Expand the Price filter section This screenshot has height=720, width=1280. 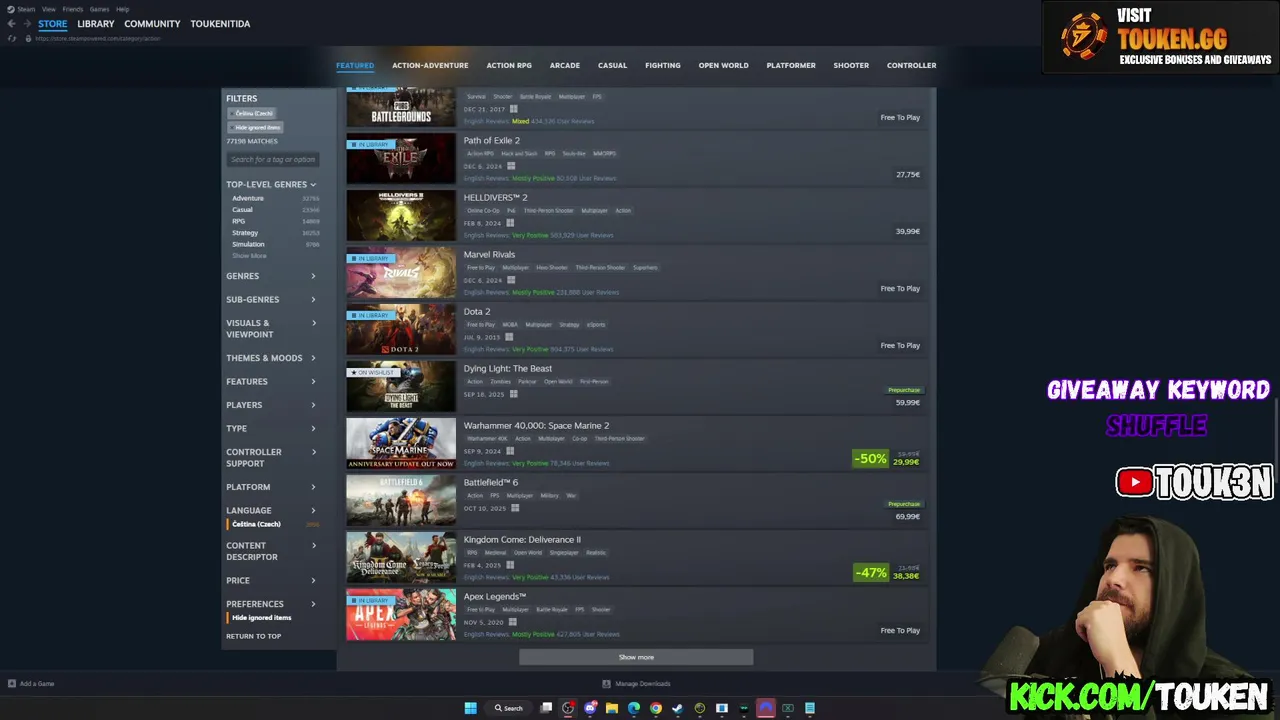pyautogui.click(x=271, y=580)
